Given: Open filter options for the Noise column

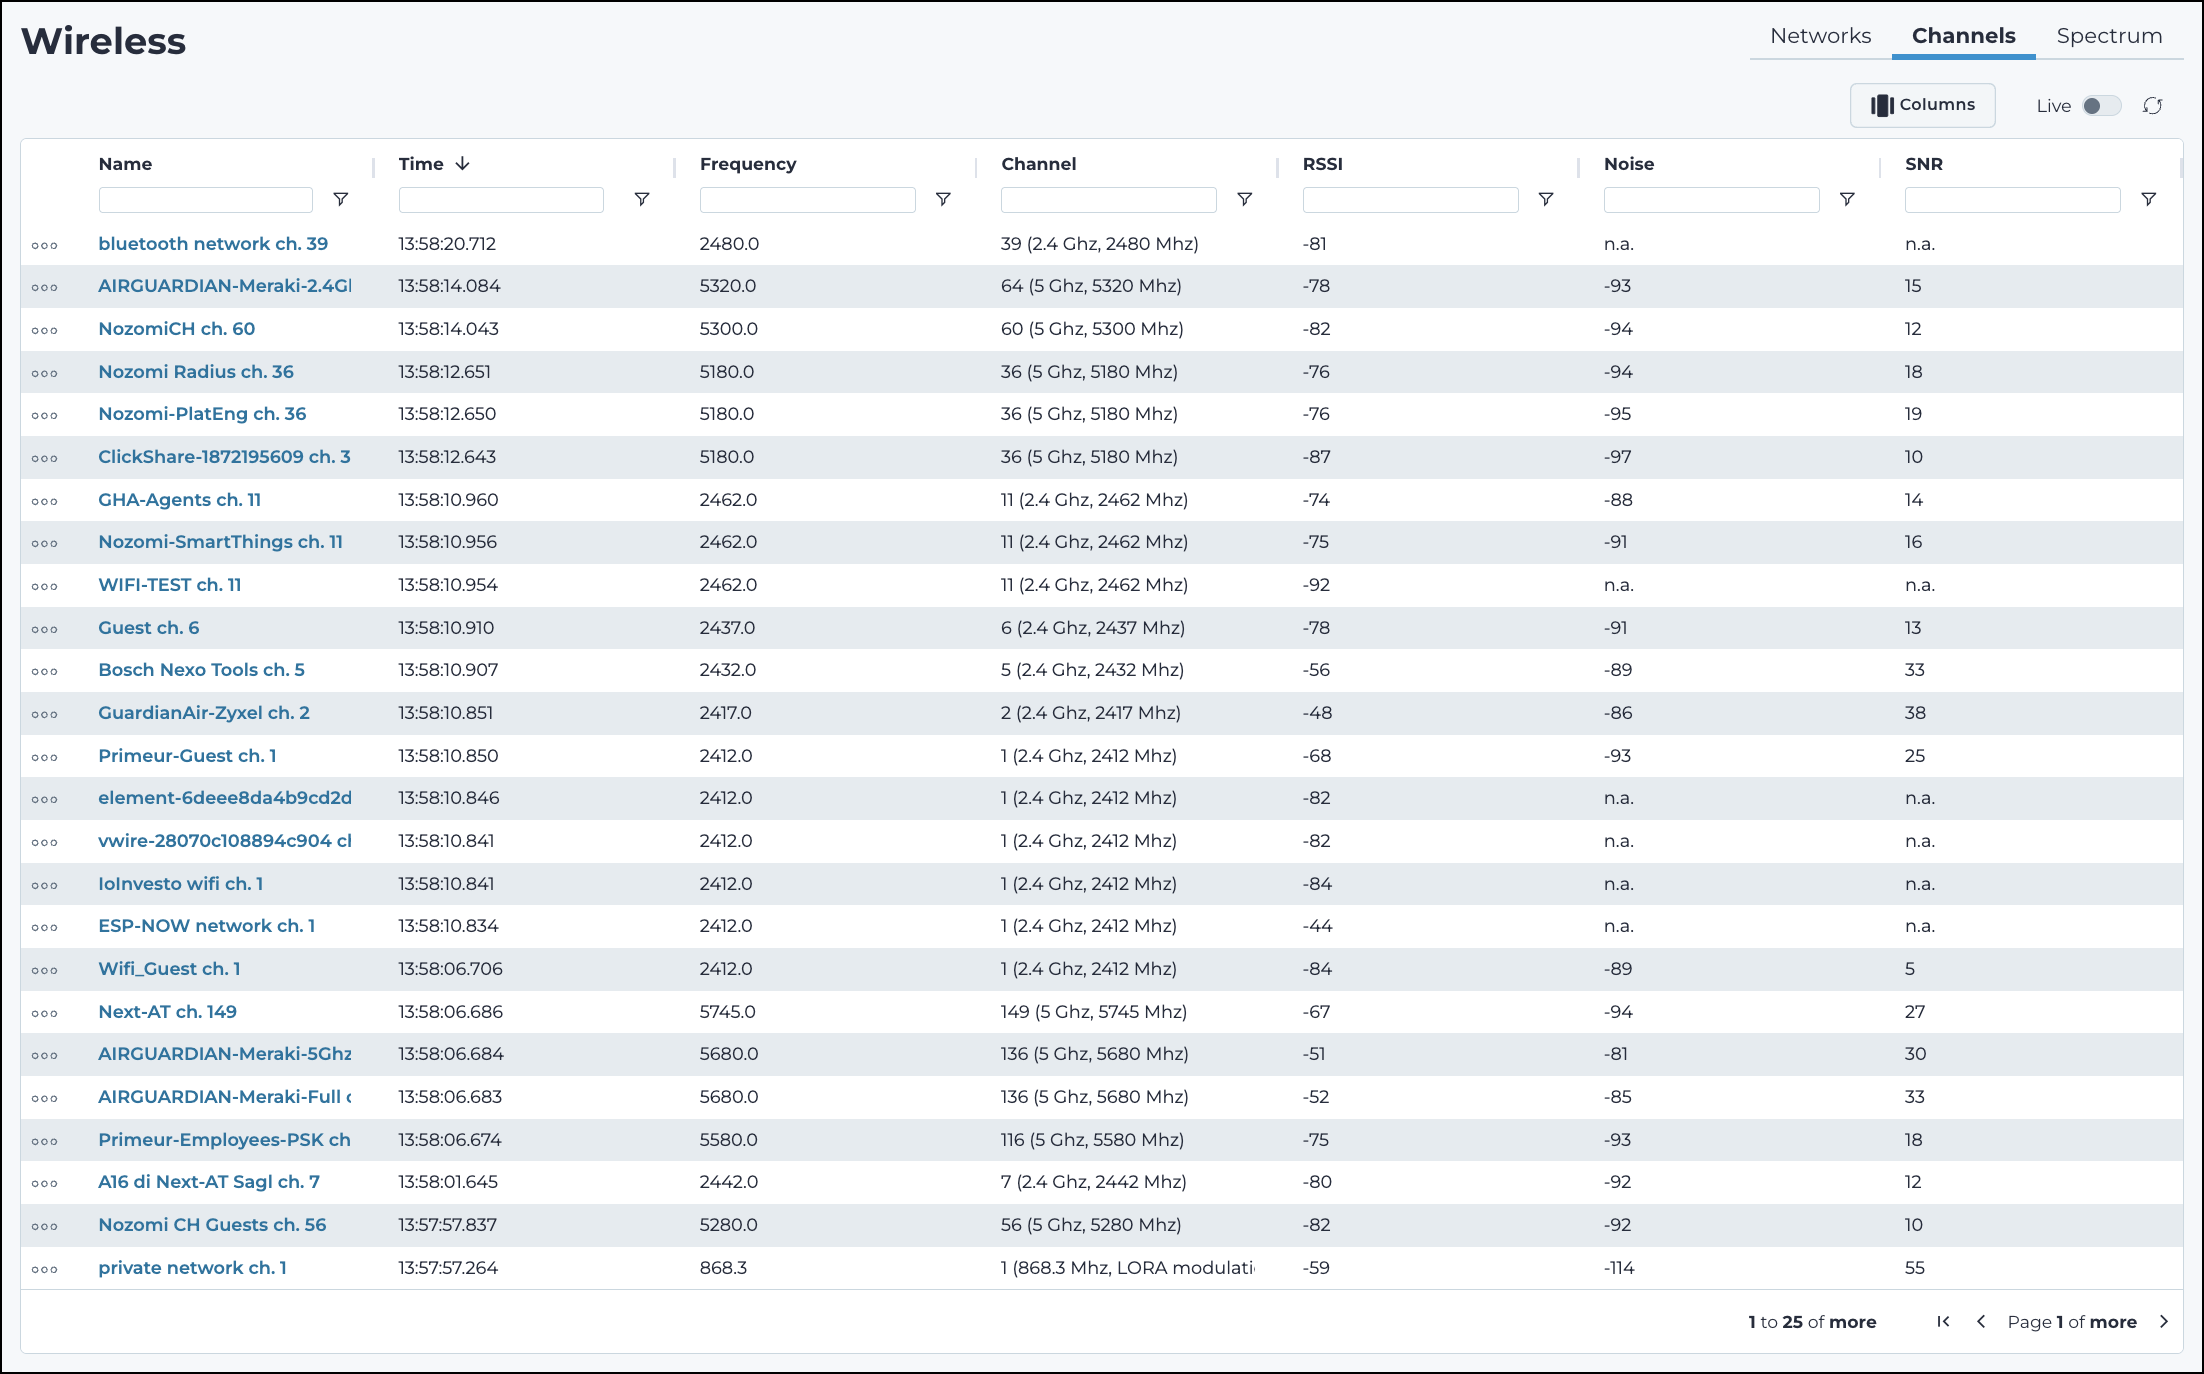Looking at the screenshot, I should [x=1847, y=200].
